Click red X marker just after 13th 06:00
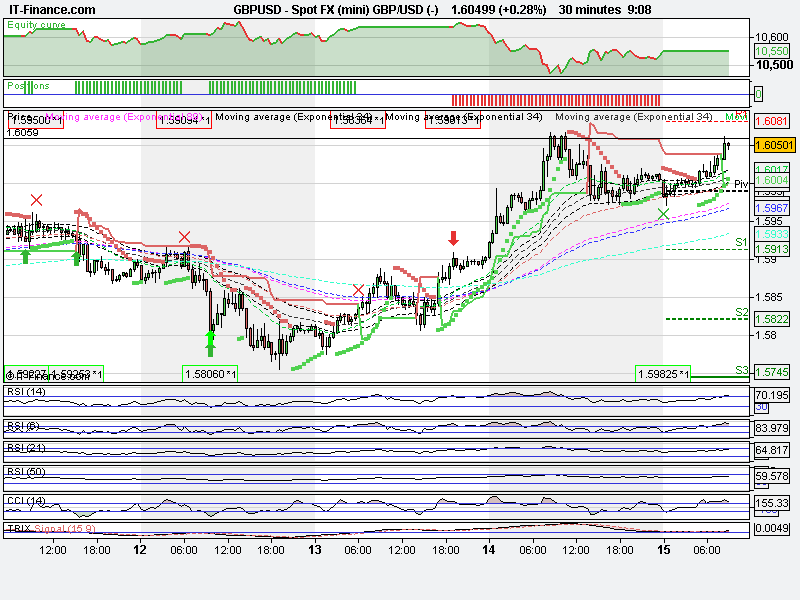 click(359, 290)
